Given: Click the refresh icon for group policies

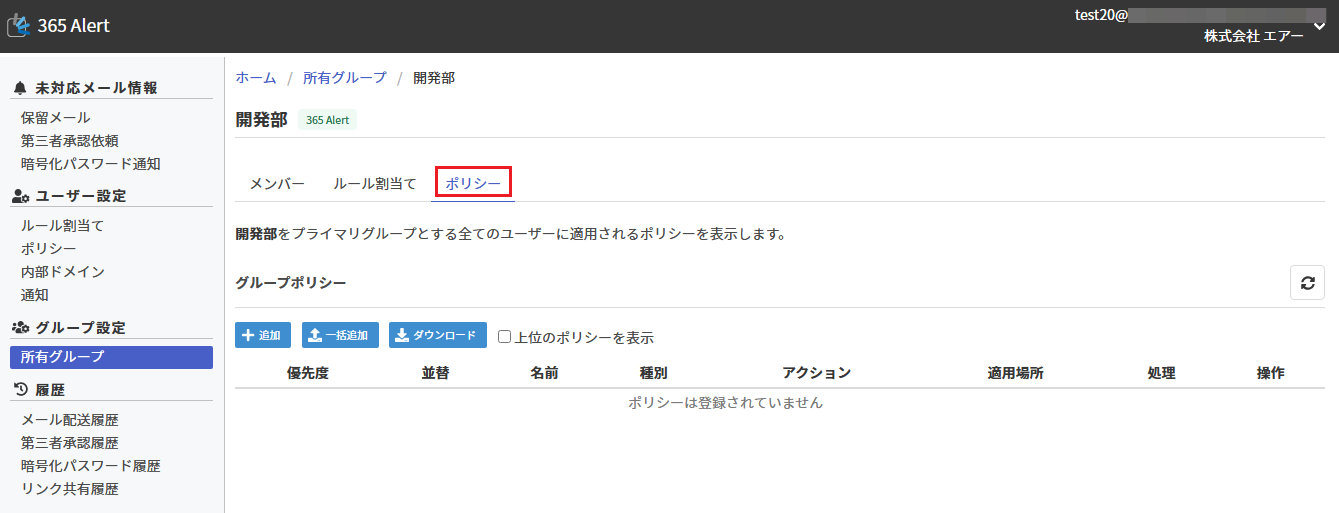Looking at the screenshot, I should click(1306, 283).
